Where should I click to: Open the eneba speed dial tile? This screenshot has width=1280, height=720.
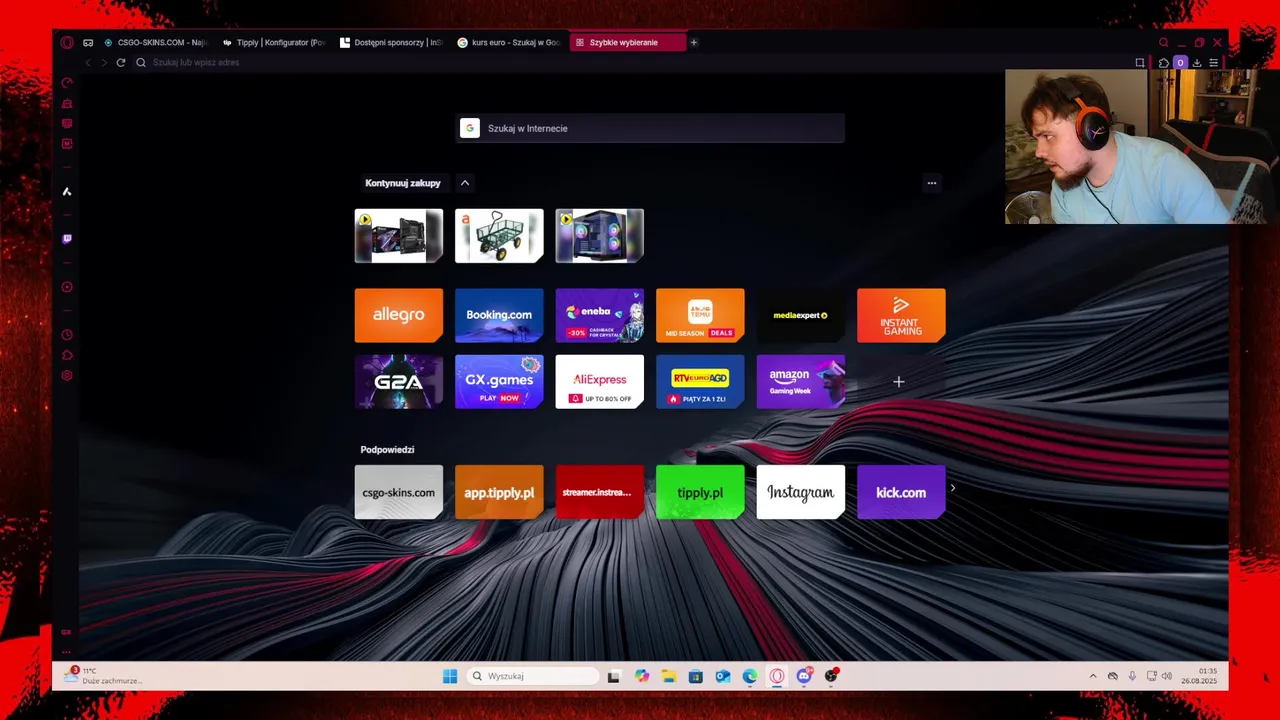600,315
